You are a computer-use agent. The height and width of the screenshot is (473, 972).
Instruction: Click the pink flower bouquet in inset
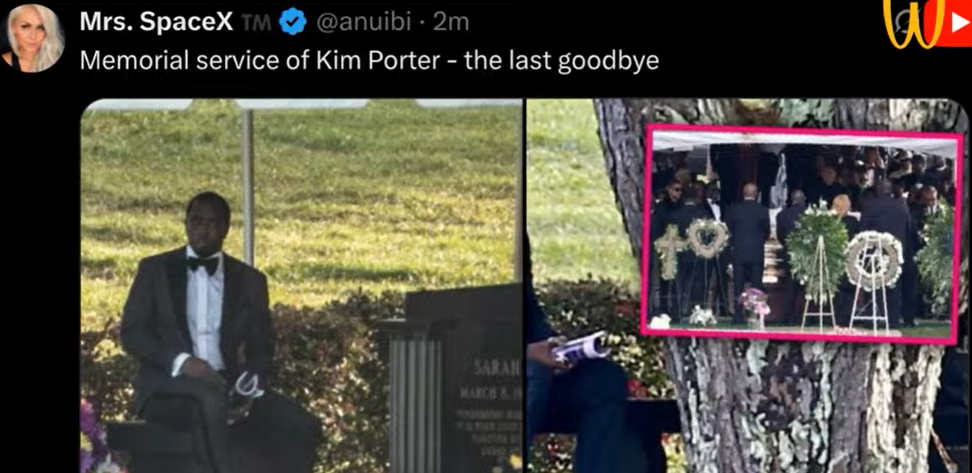click(x=754, y=300)
